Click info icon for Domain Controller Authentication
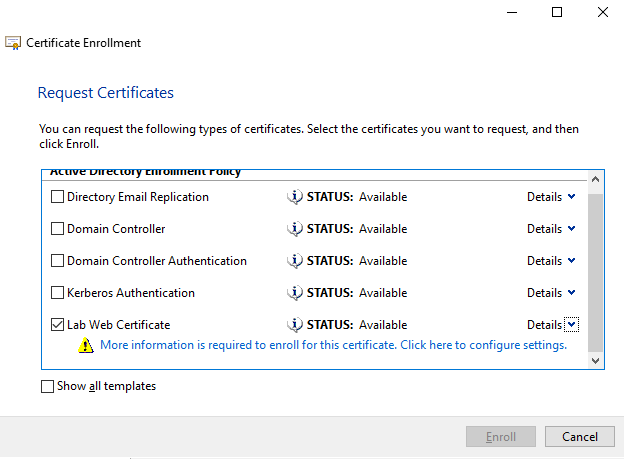The height and width of the screenshot is (459, 624). (x=295, y=261)
